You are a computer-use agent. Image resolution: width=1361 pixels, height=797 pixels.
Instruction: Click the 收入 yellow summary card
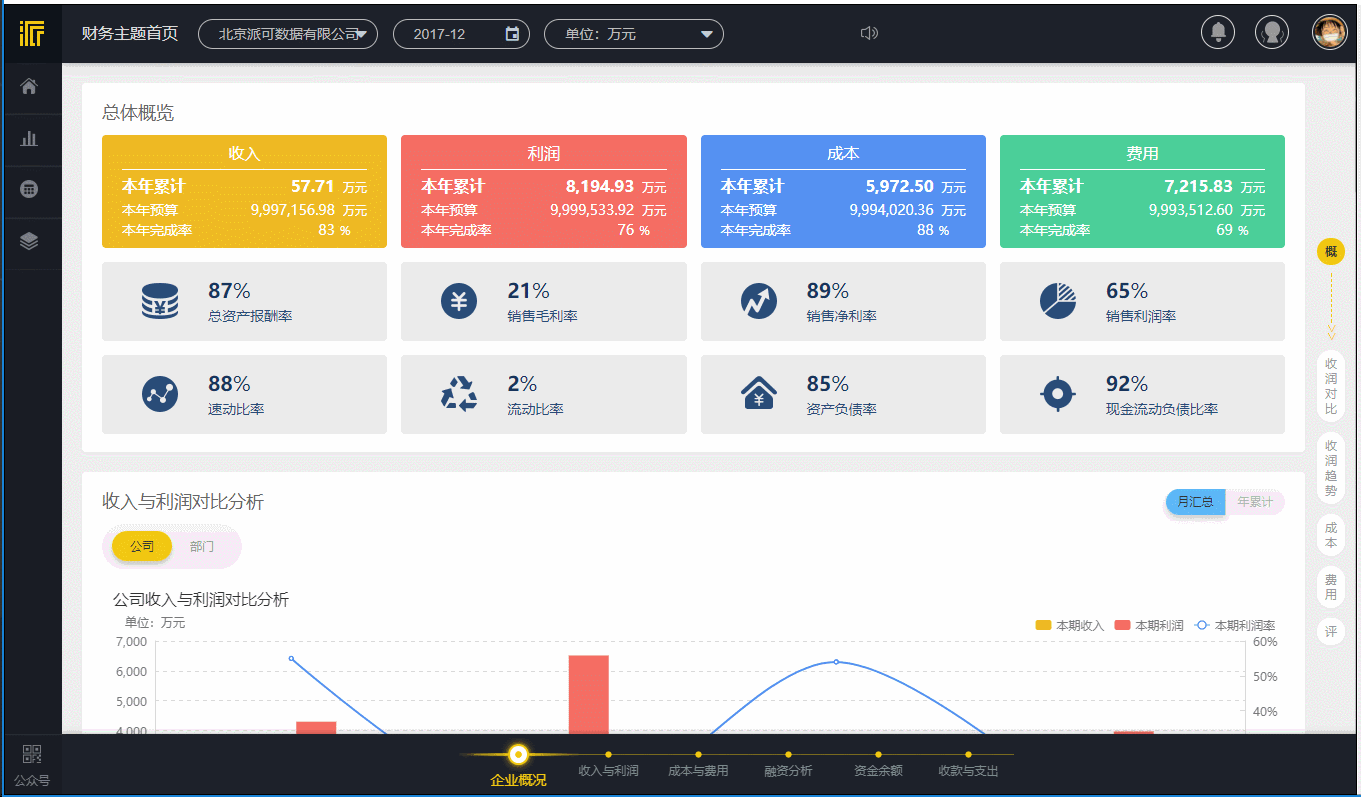(x=243, y=190)
